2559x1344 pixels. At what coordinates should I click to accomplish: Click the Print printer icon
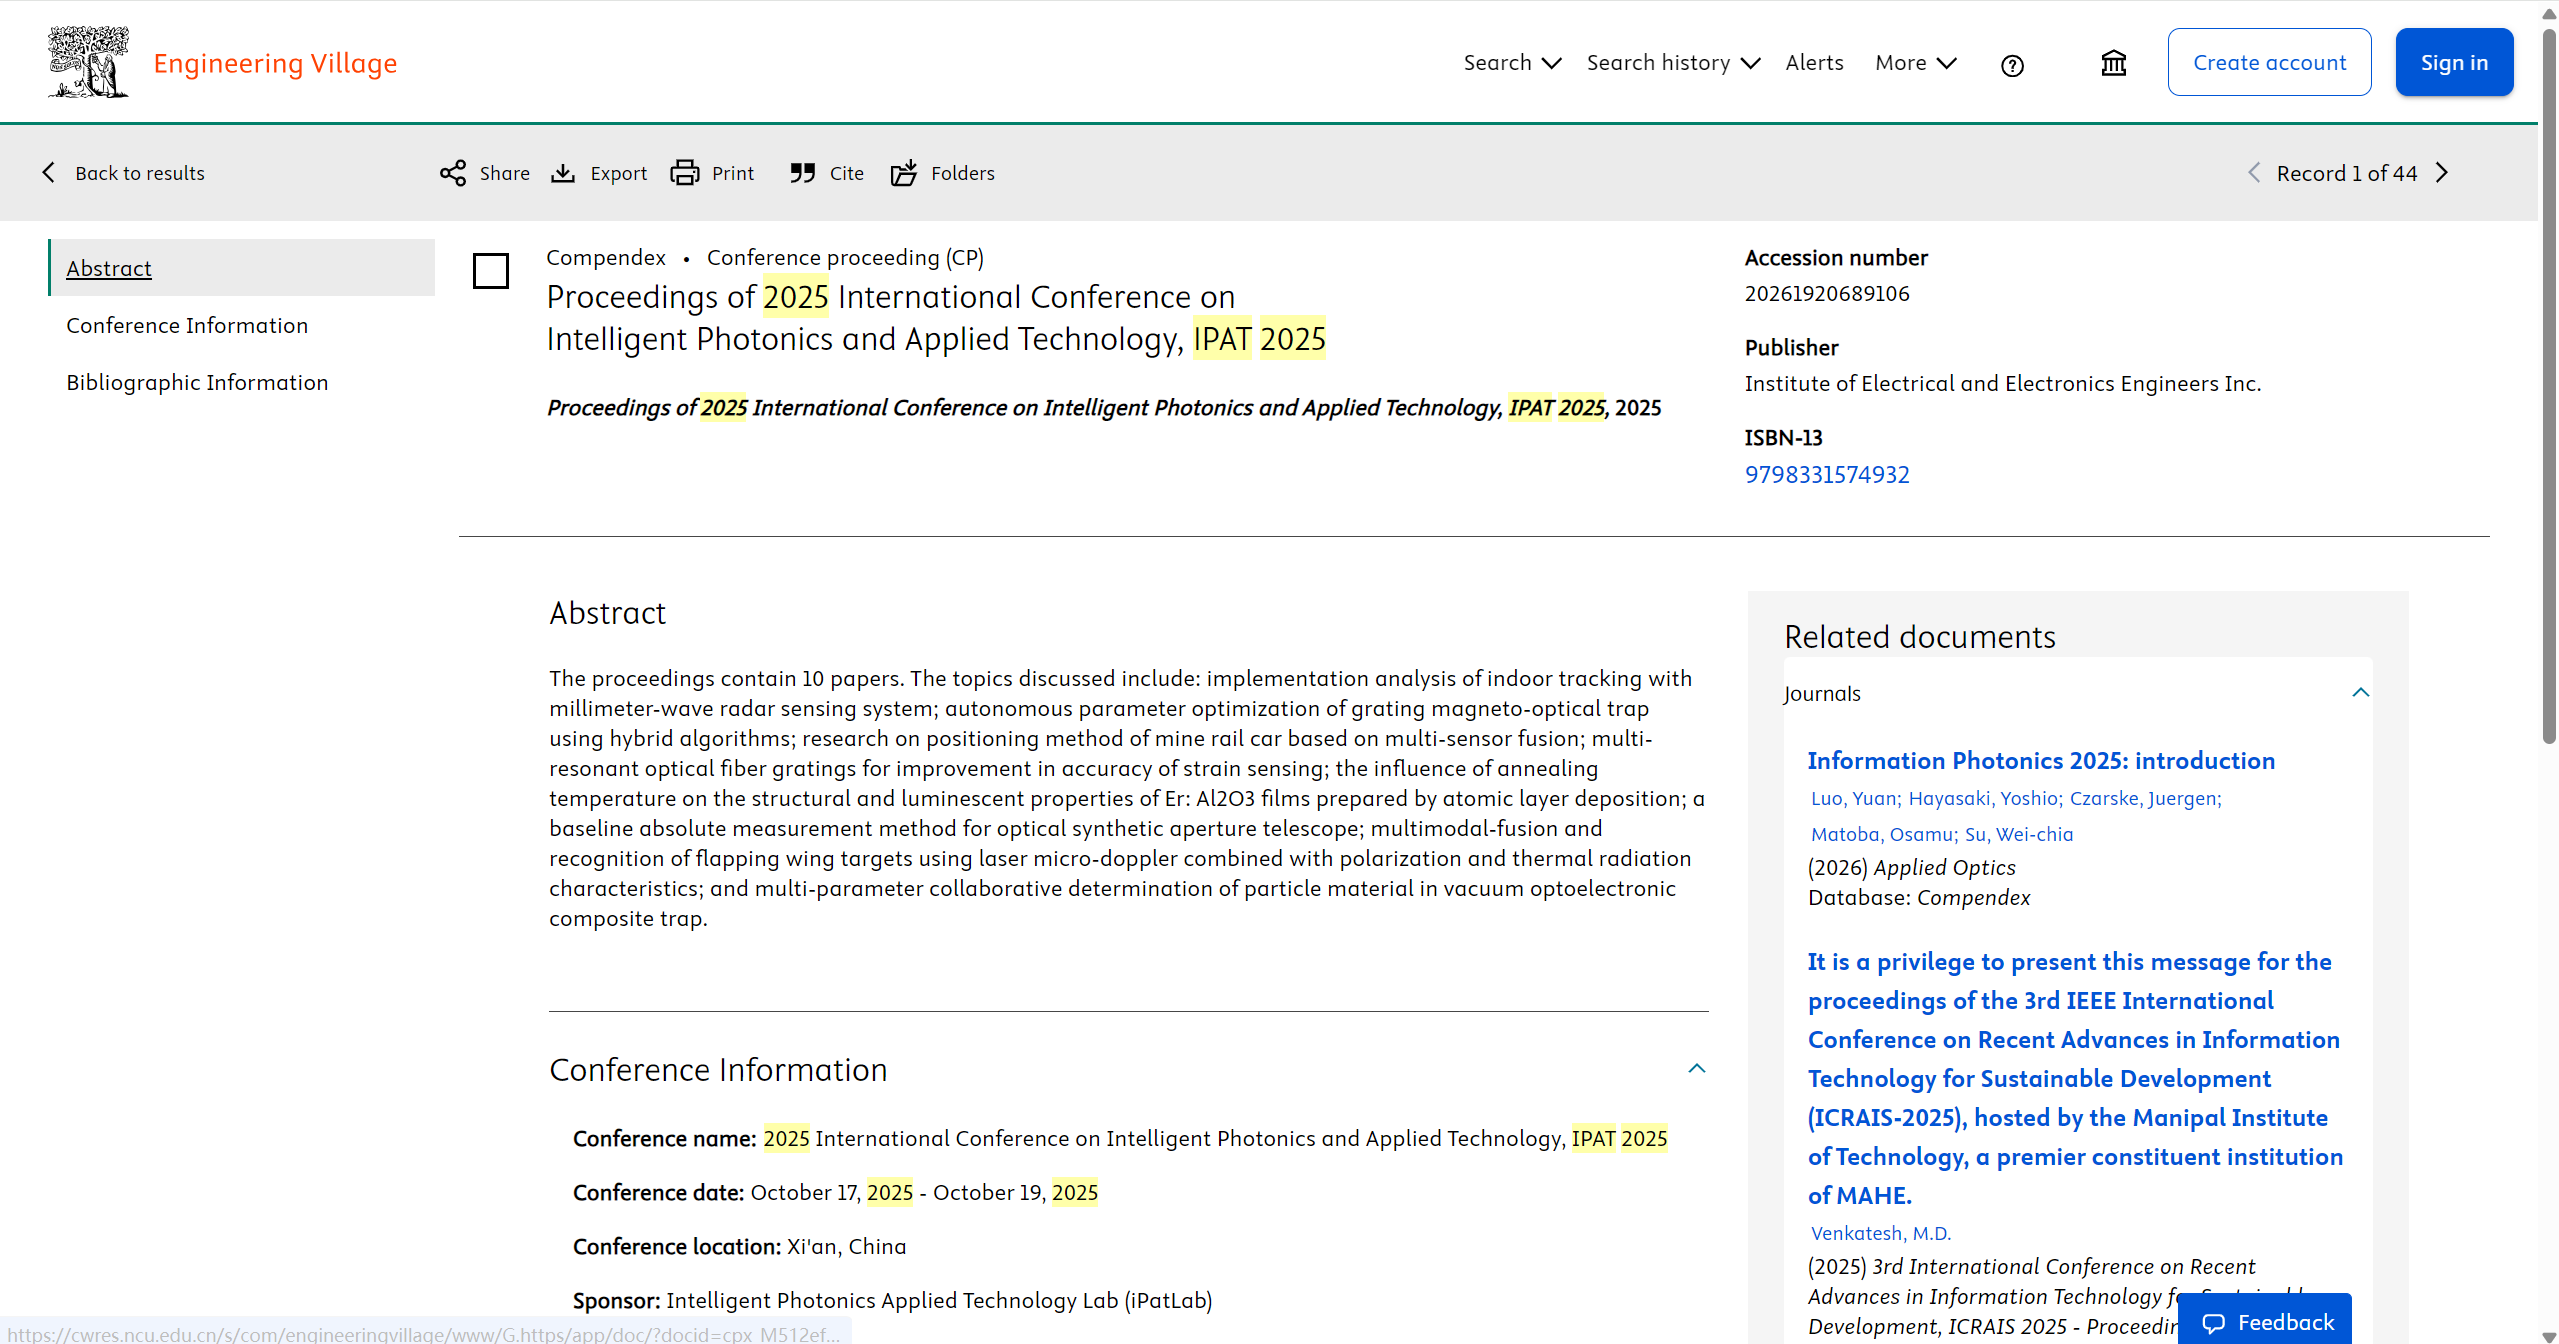[x=685, y=173]
